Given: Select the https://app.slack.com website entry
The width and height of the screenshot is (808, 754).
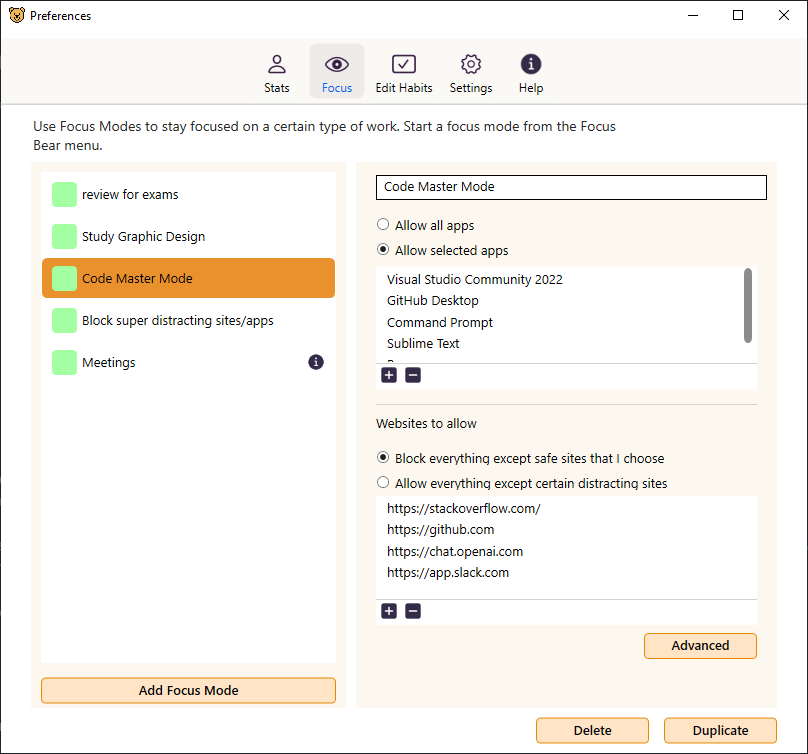Looking at the screenshot, I should [448, 573].
